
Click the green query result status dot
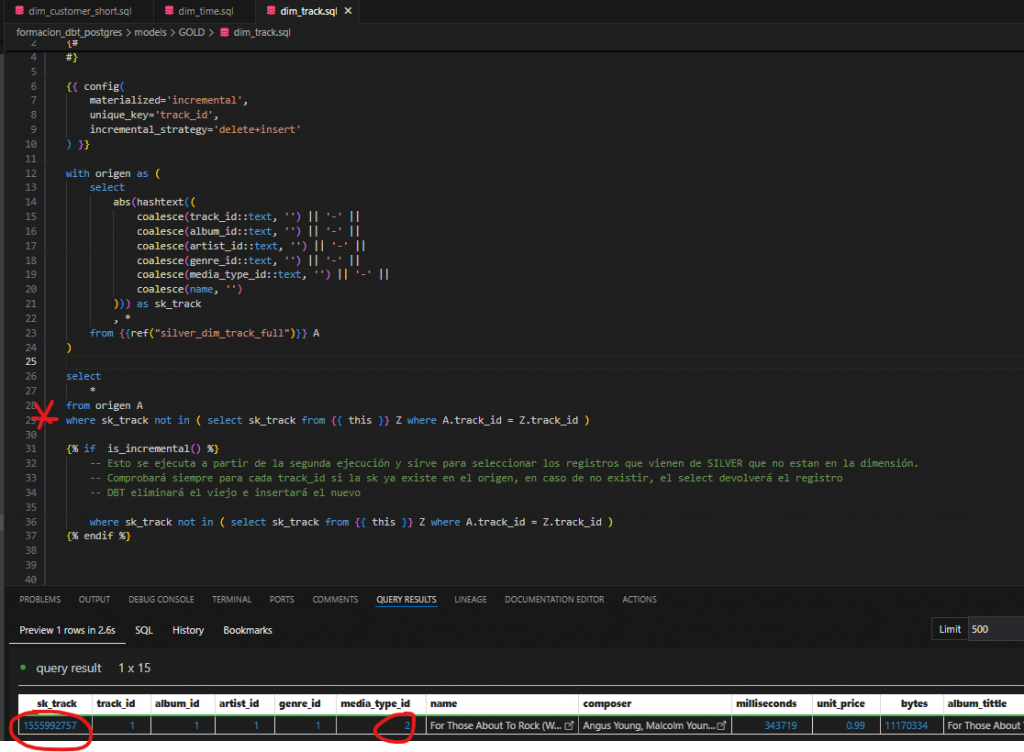click(23, 668)
